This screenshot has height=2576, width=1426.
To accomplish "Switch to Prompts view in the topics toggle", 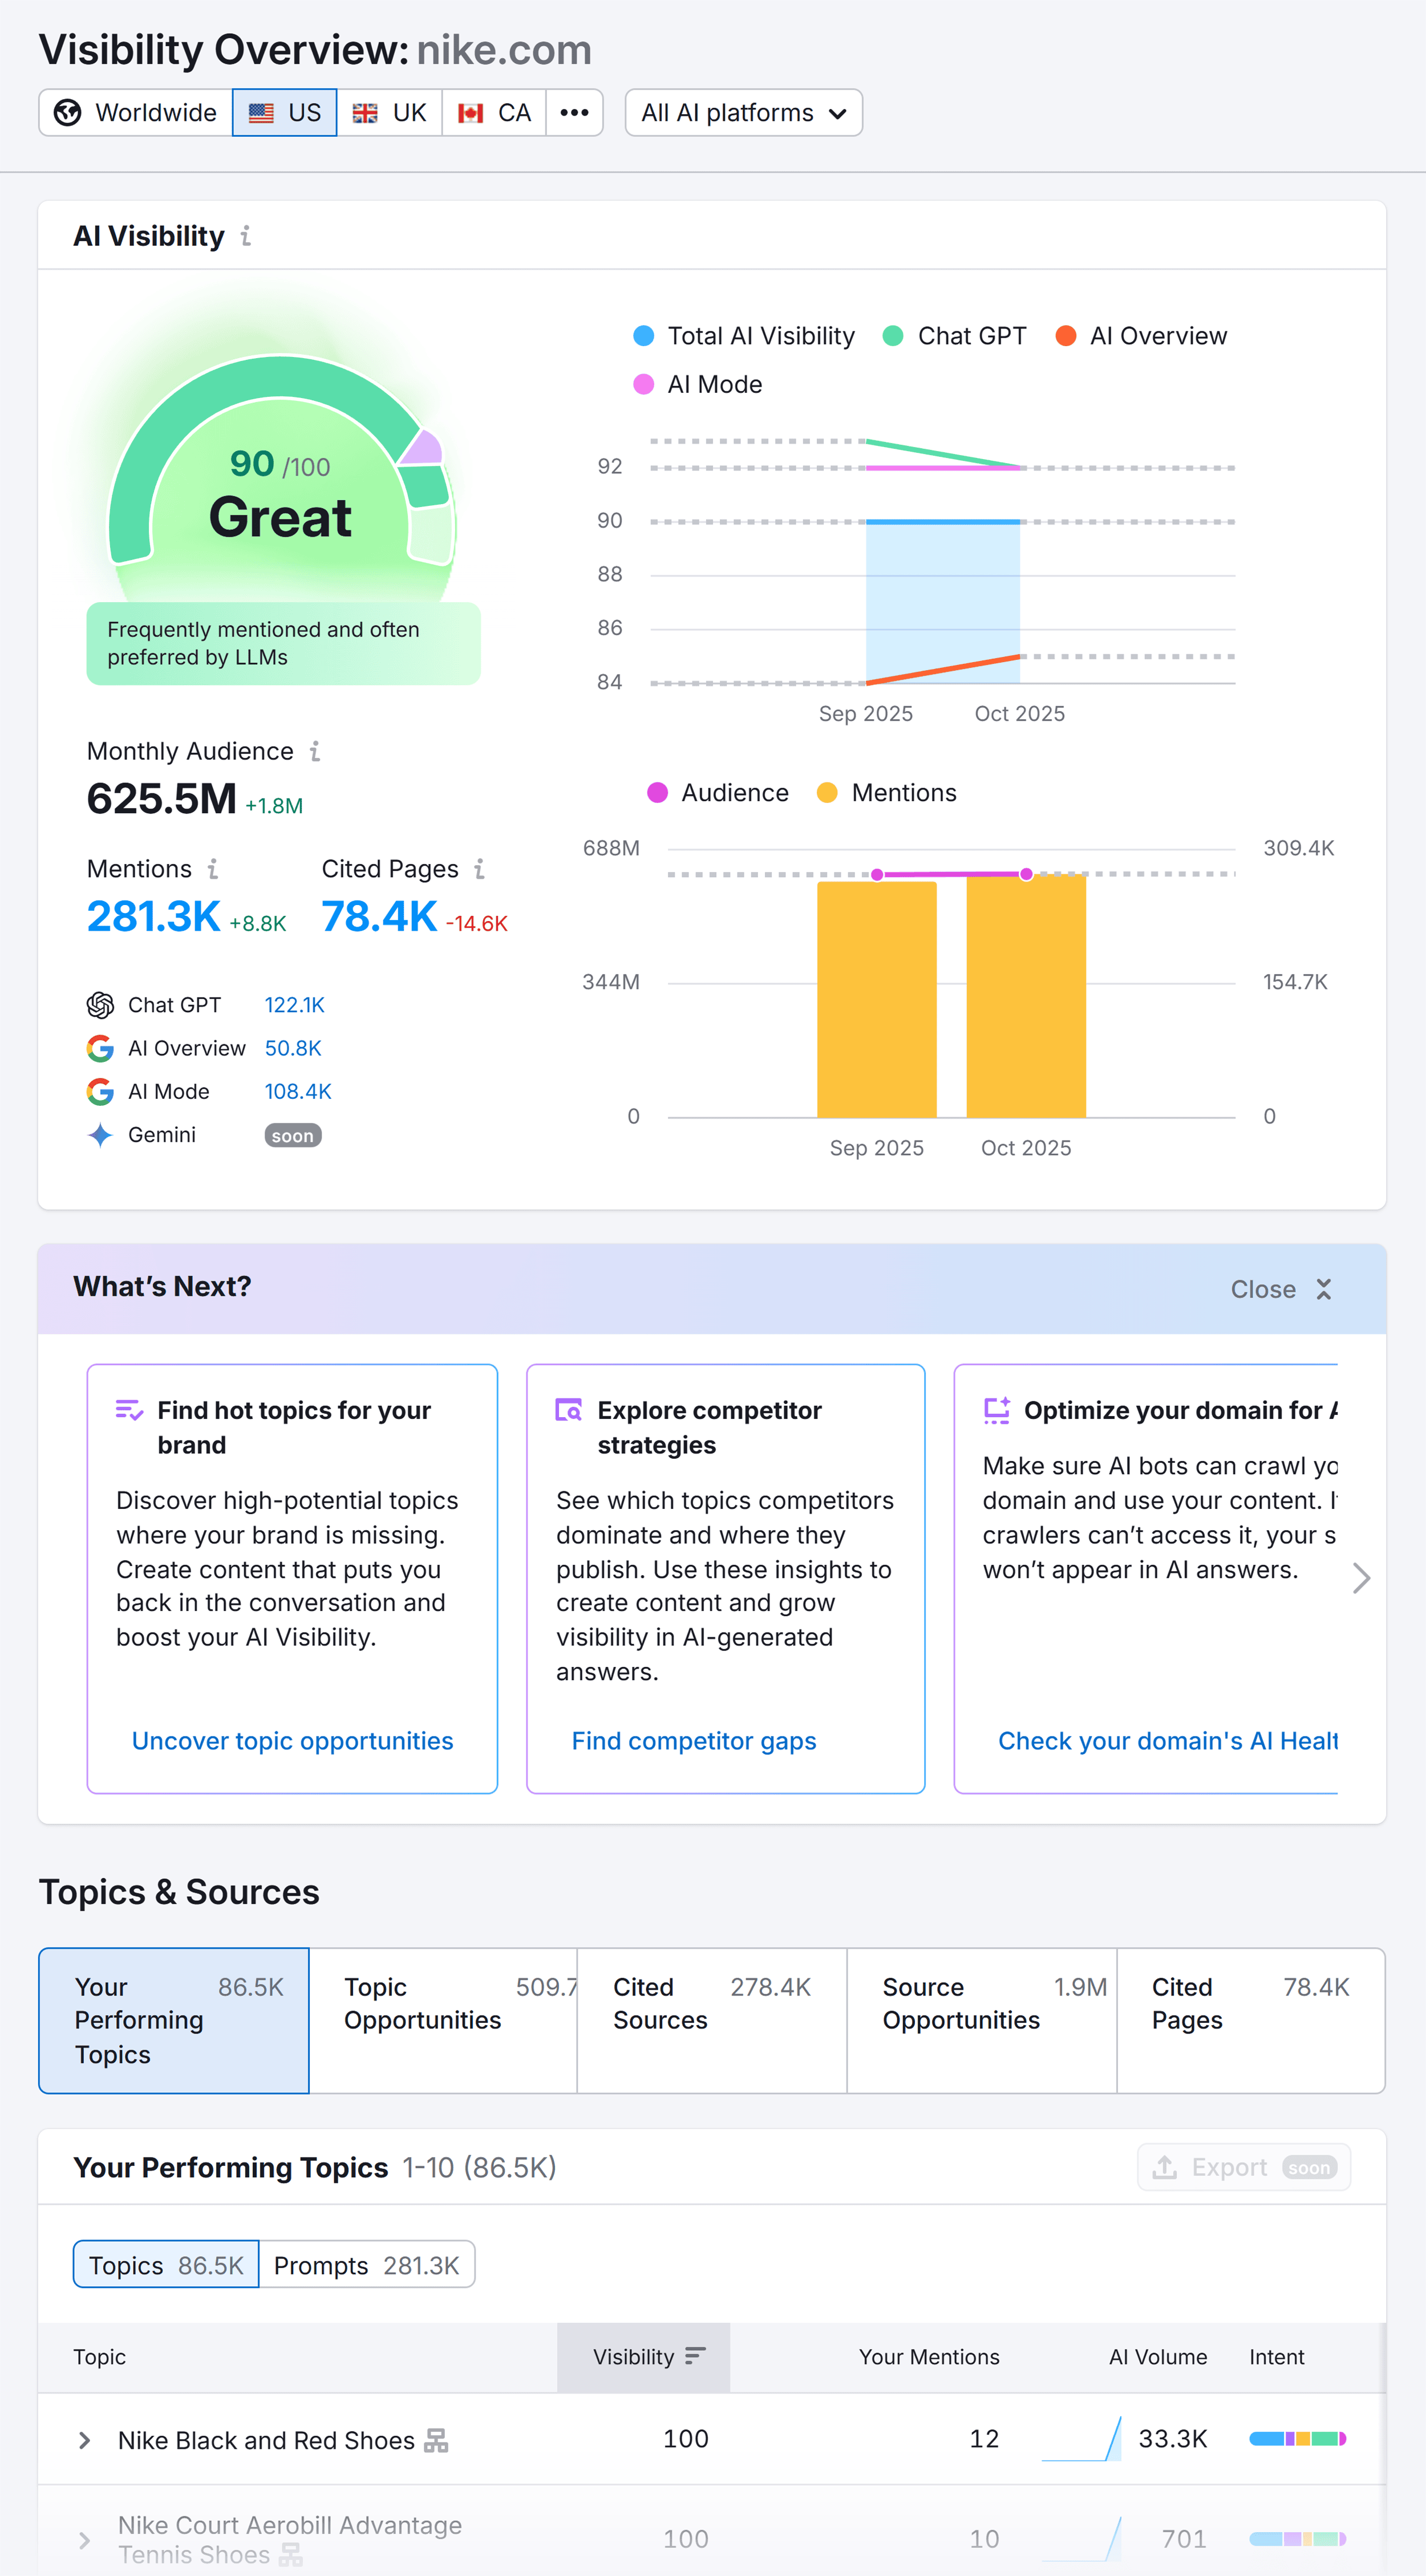I will pyautogui.click(x=367, y=2265).
